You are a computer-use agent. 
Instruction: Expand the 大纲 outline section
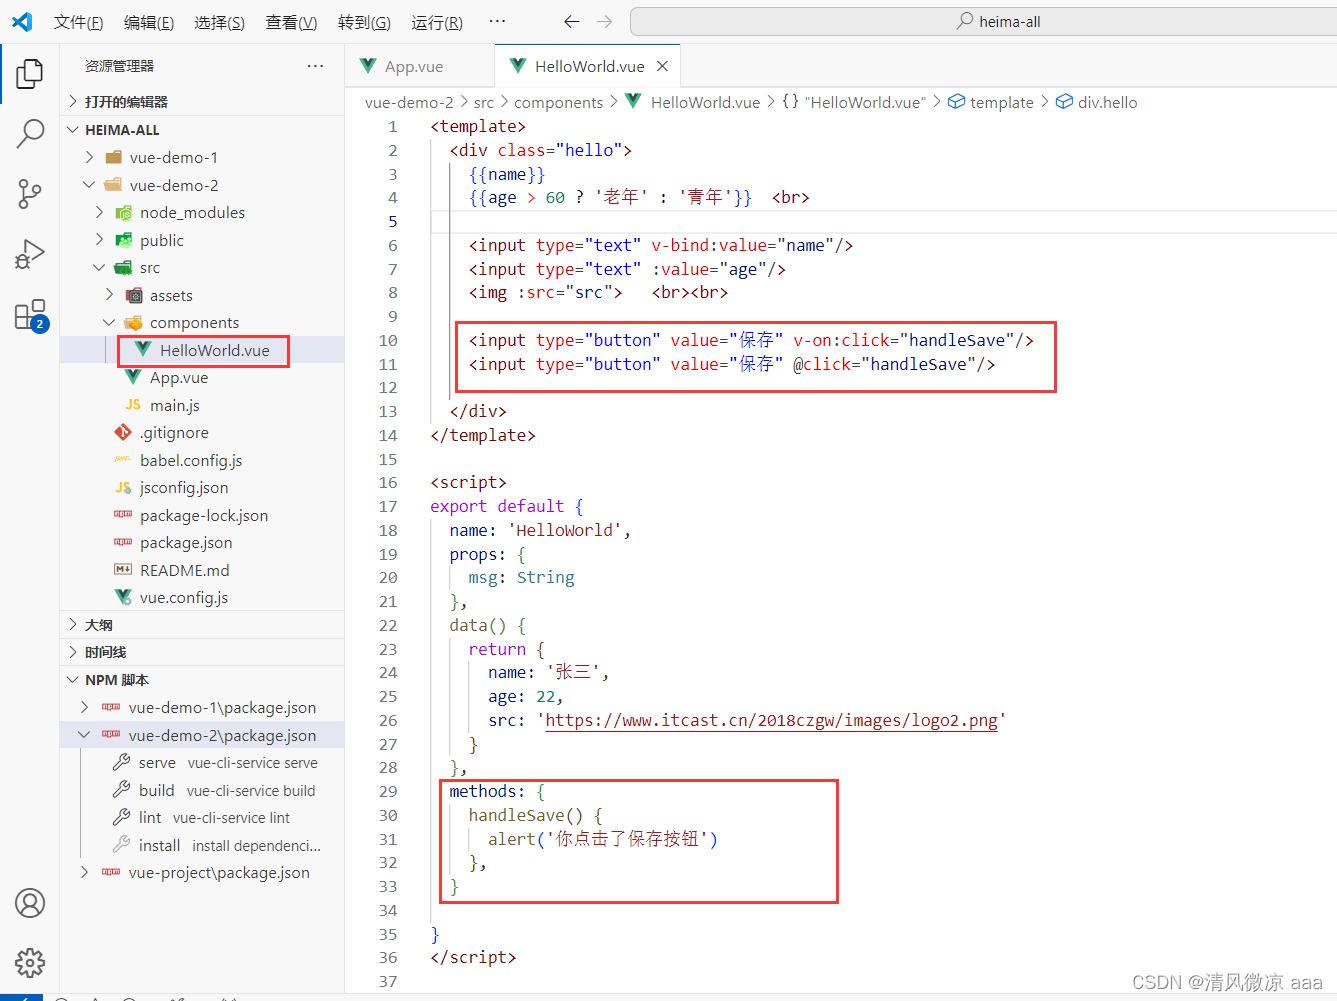(x=202, y=624)
